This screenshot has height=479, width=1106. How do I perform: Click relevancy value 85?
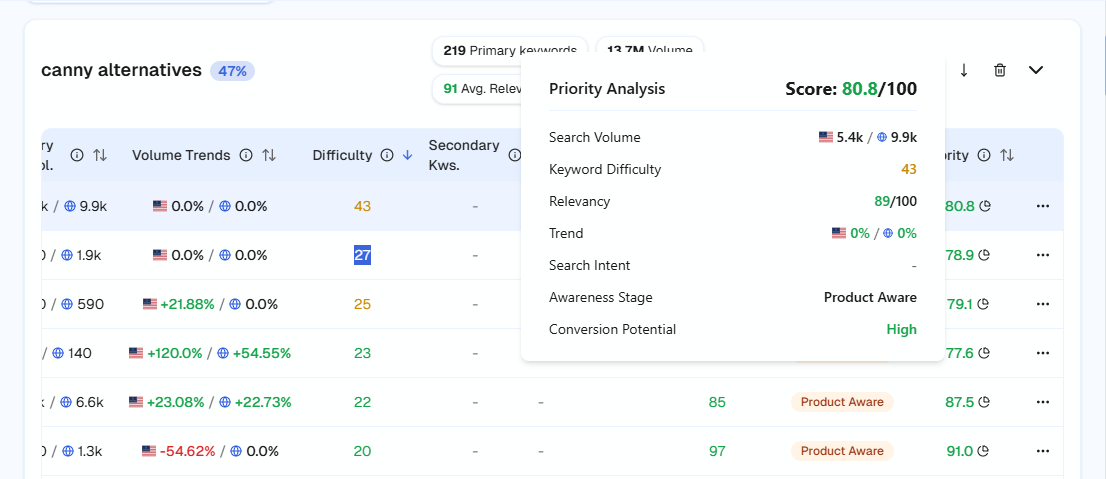717,402
